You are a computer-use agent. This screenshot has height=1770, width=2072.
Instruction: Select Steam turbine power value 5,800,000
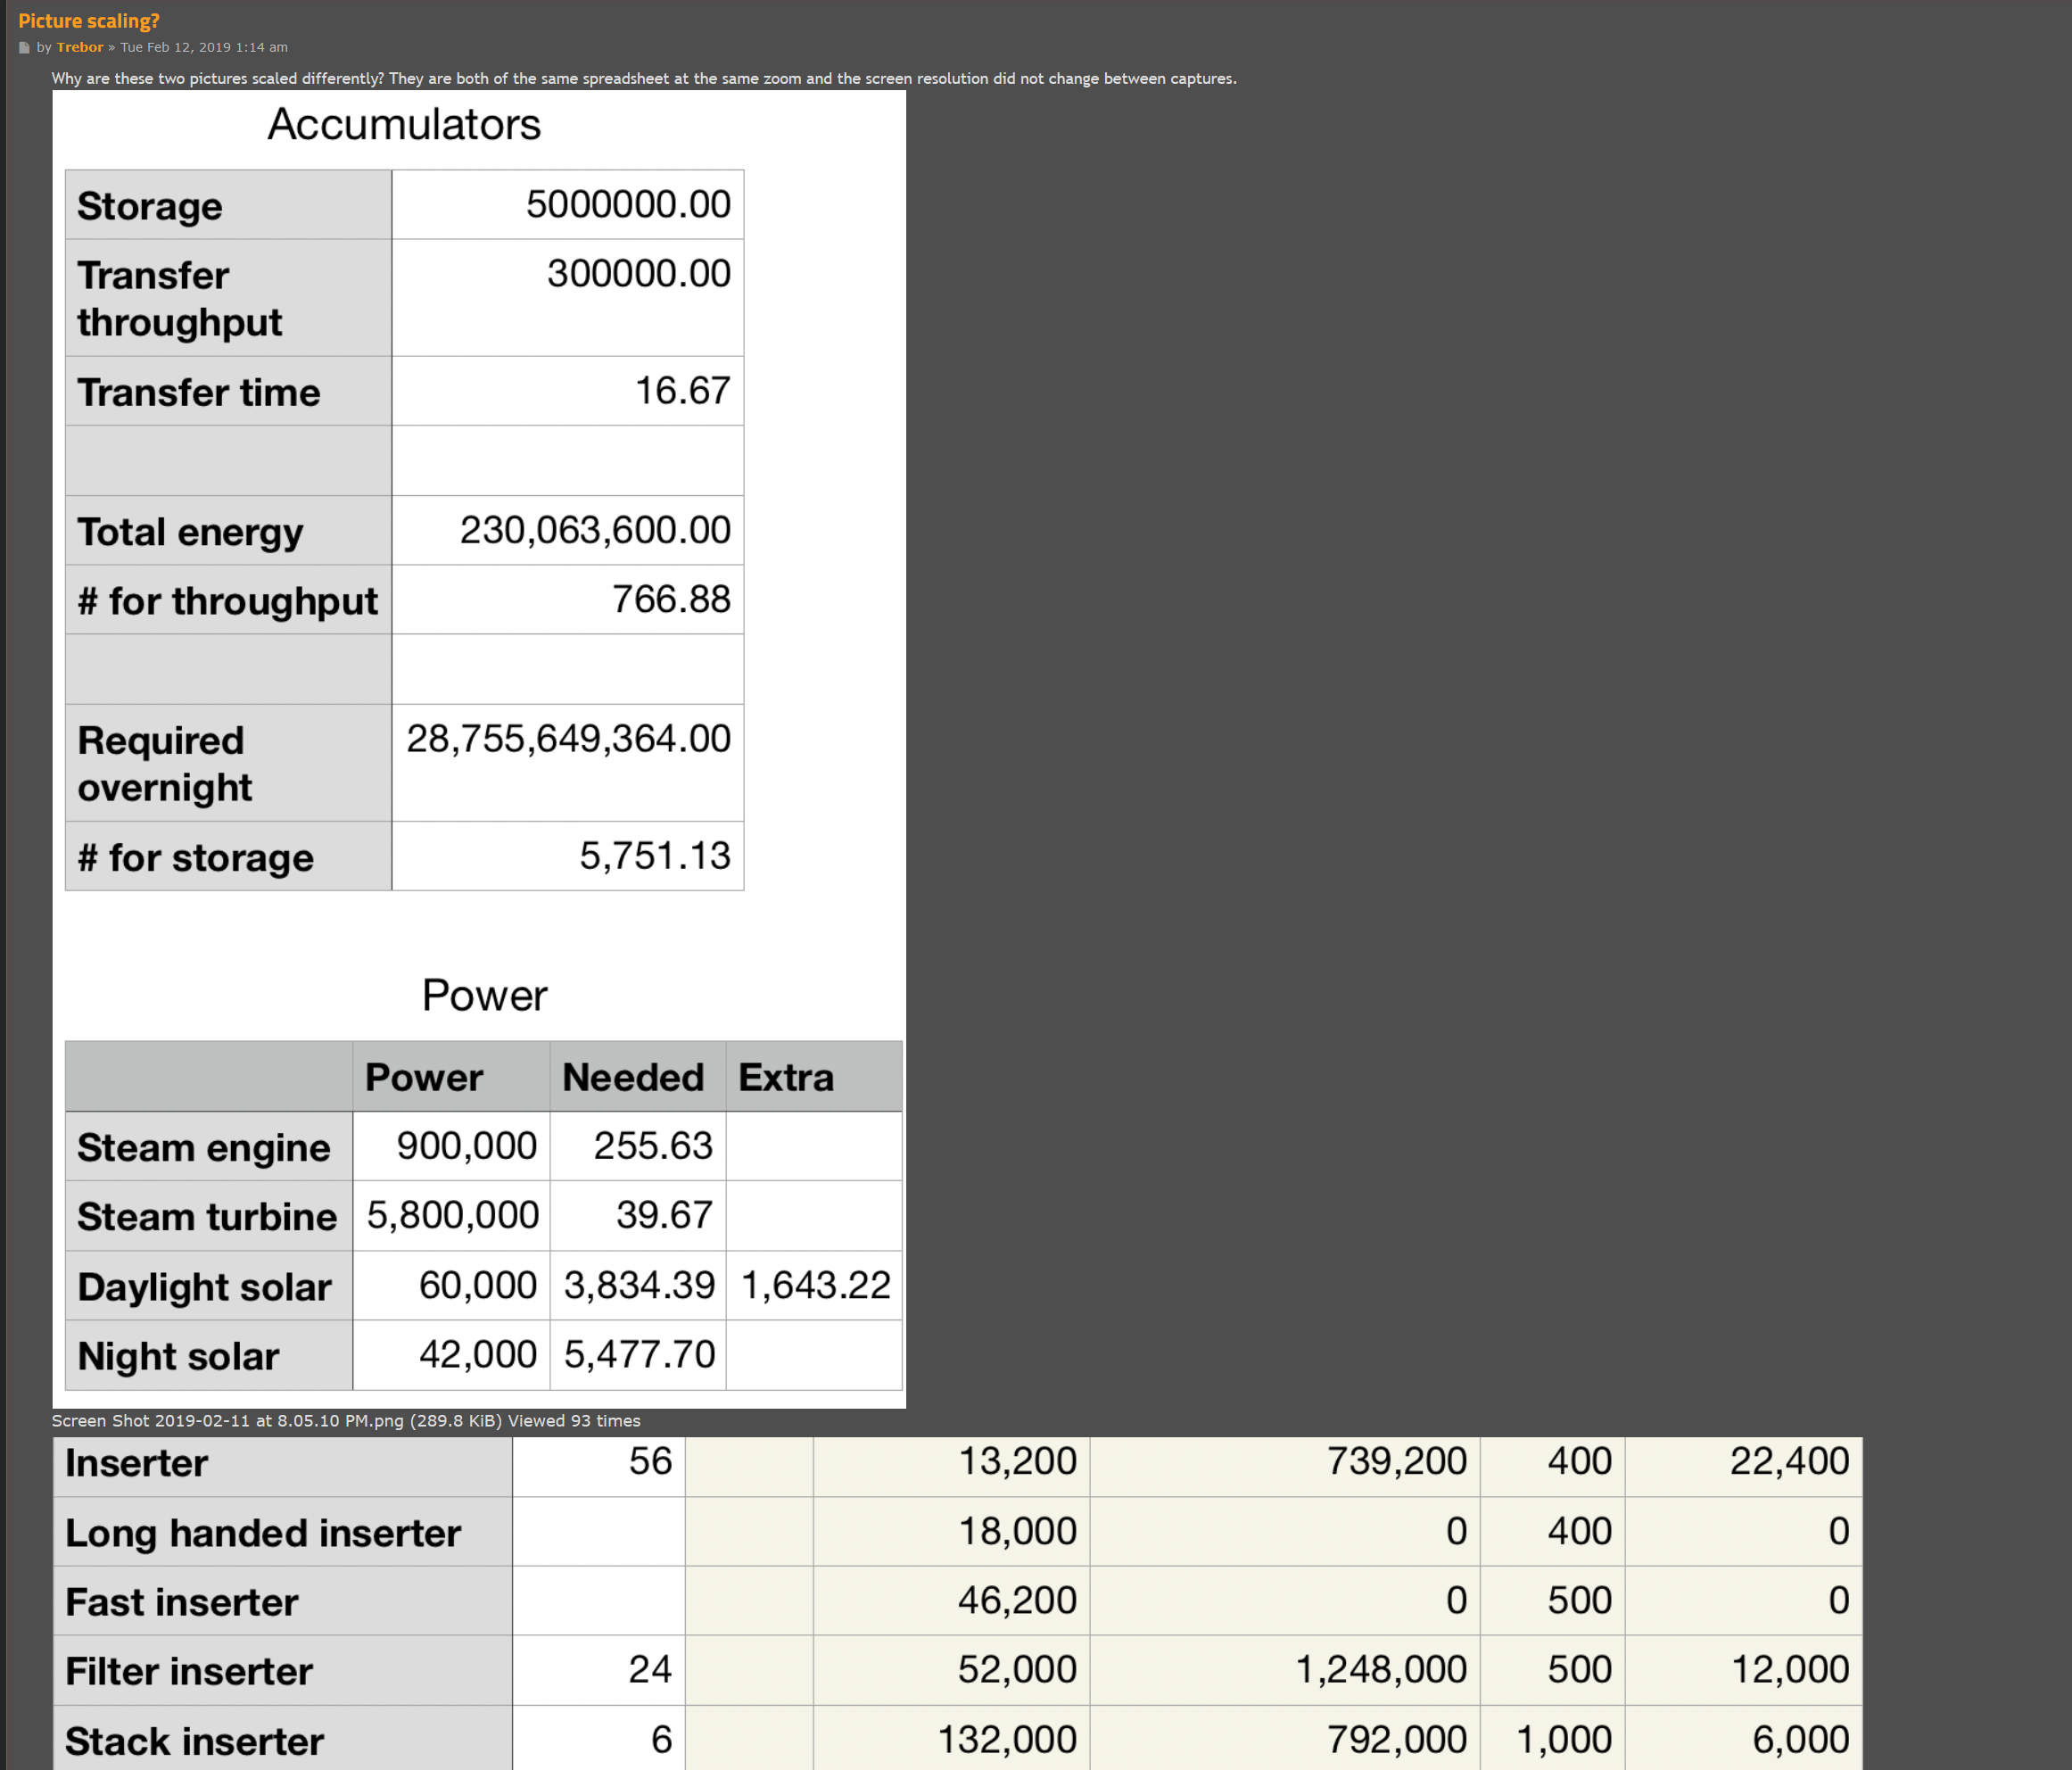pyautogui.click(x=453, y=1215)
